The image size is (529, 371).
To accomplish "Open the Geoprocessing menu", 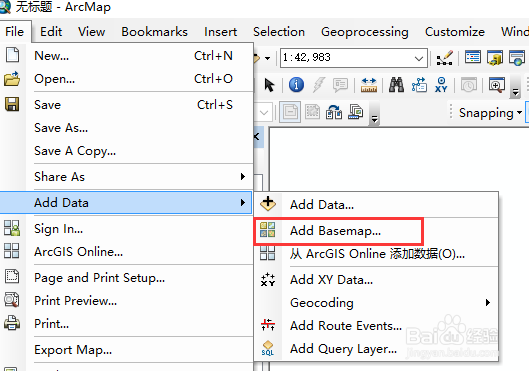I will 365,32.
